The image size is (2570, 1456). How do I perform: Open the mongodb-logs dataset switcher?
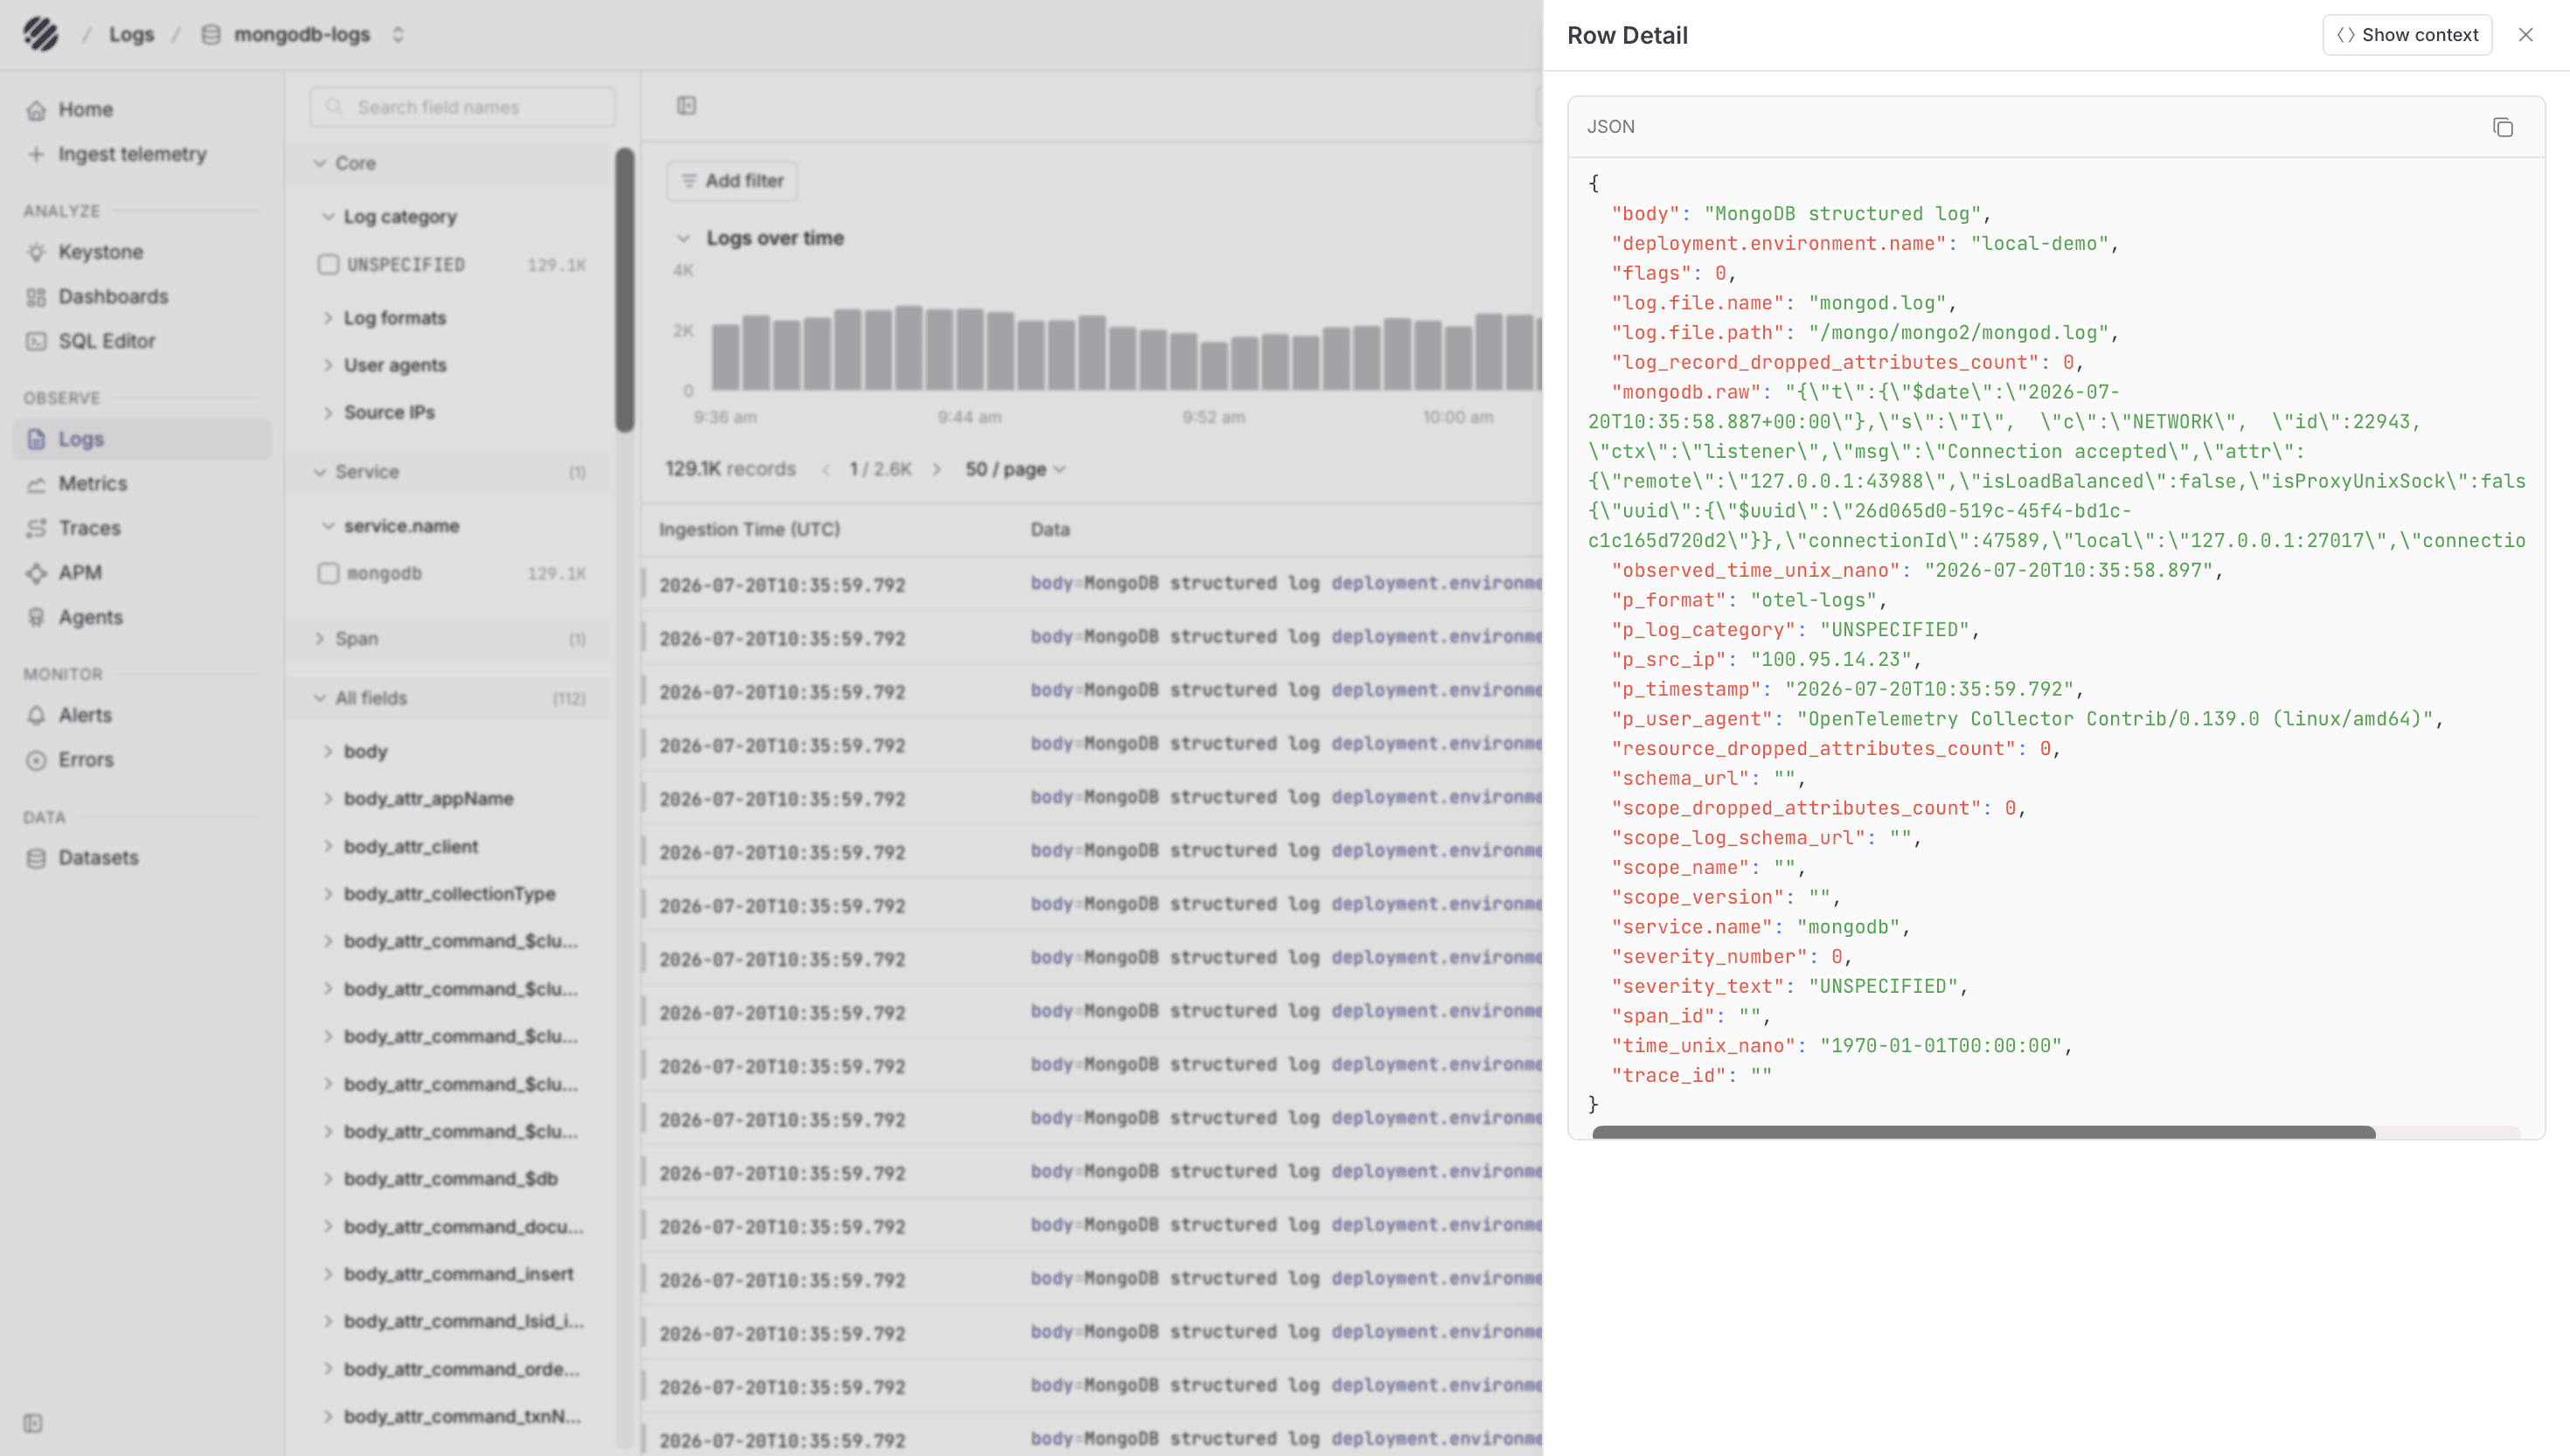398,34
